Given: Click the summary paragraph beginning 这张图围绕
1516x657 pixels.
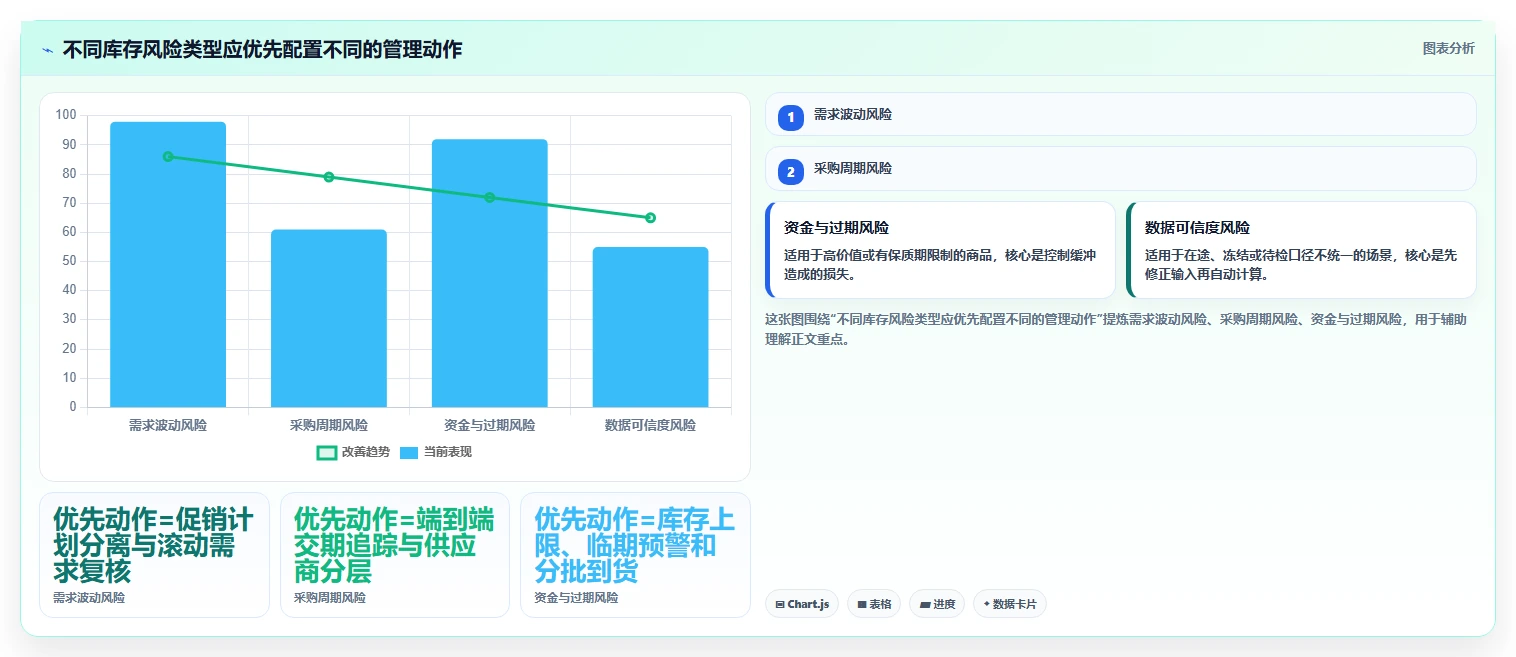Looking at the screenshot, I should pos(1116,329).
